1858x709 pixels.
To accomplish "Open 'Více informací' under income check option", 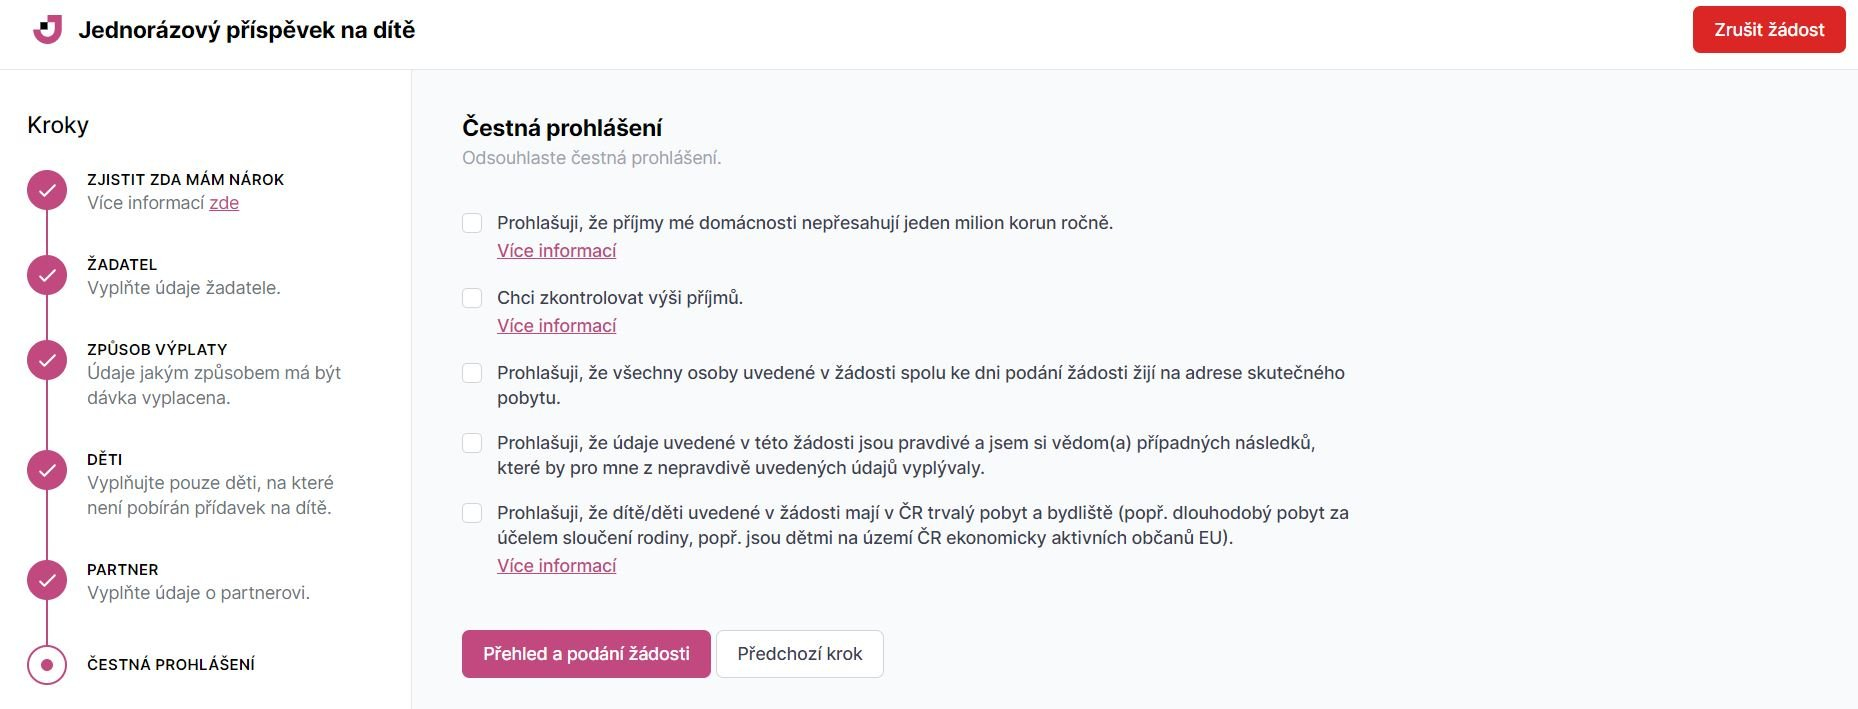I will (x=556, y=326).
